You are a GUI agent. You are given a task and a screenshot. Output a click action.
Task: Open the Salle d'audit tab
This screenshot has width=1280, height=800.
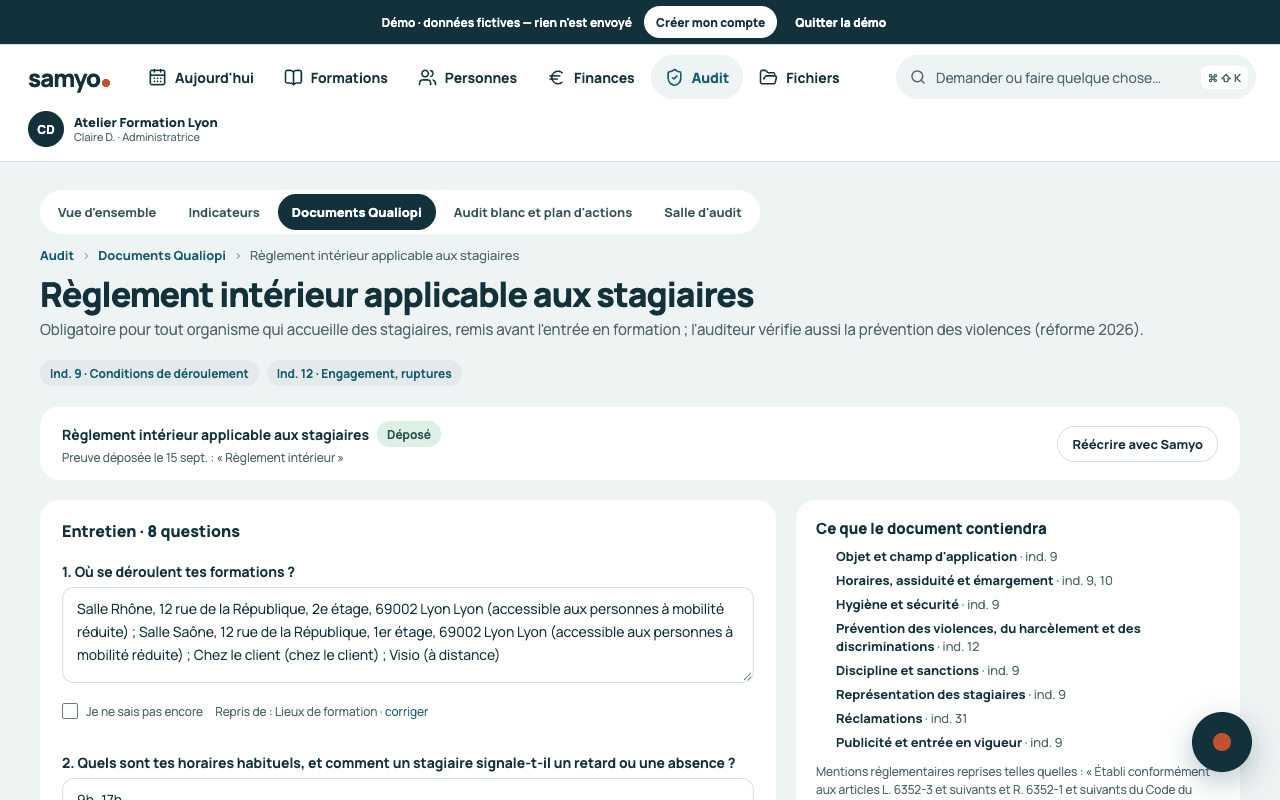[x=703, y=212]
